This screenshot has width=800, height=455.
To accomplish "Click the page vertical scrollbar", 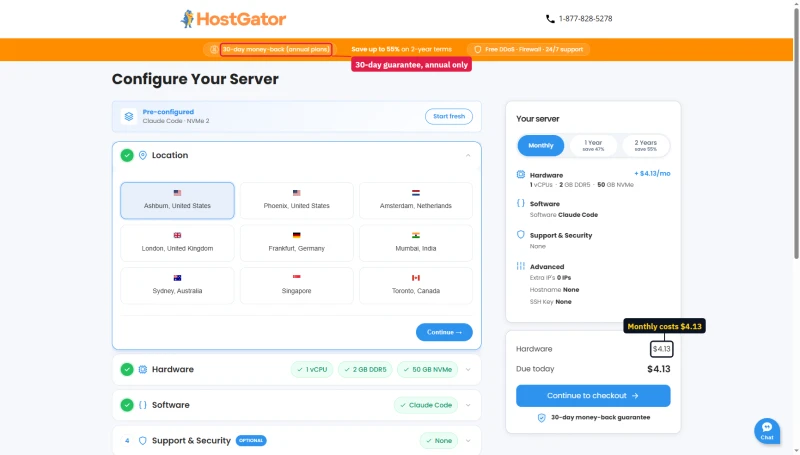I will [x=796, y=132].
